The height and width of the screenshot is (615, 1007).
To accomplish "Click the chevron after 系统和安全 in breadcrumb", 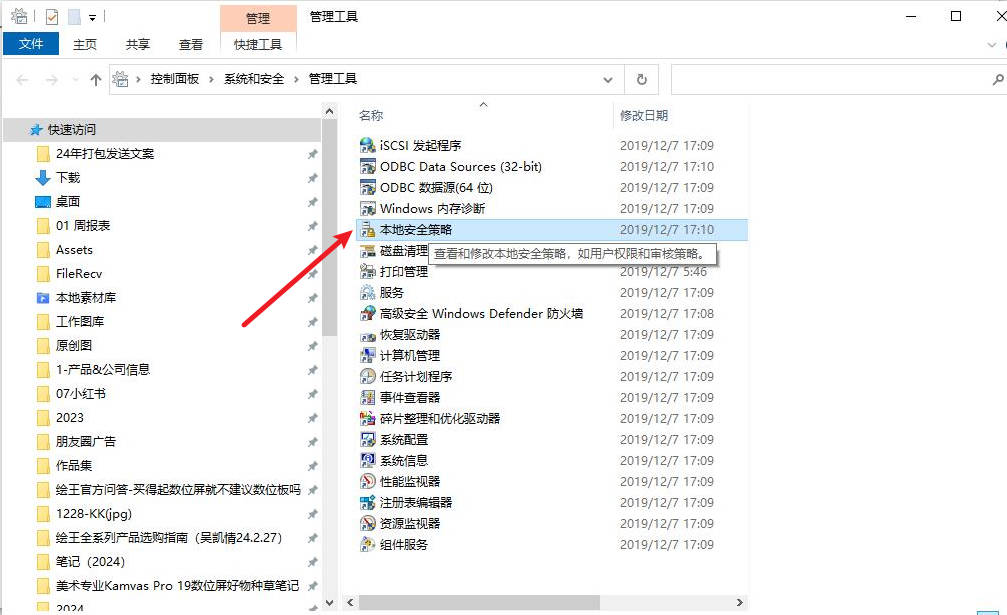I will click(296, 80).
